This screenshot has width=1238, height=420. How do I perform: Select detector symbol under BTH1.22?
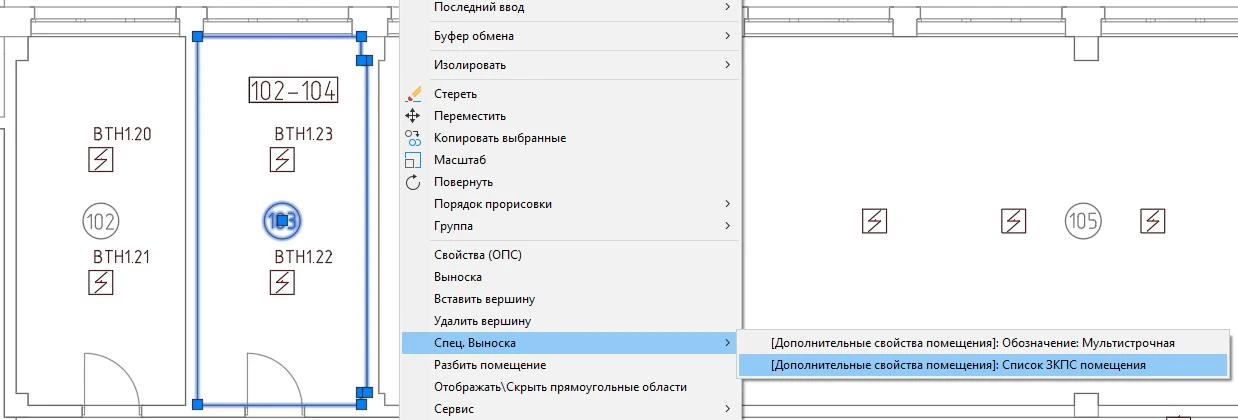tap(283, 283)
